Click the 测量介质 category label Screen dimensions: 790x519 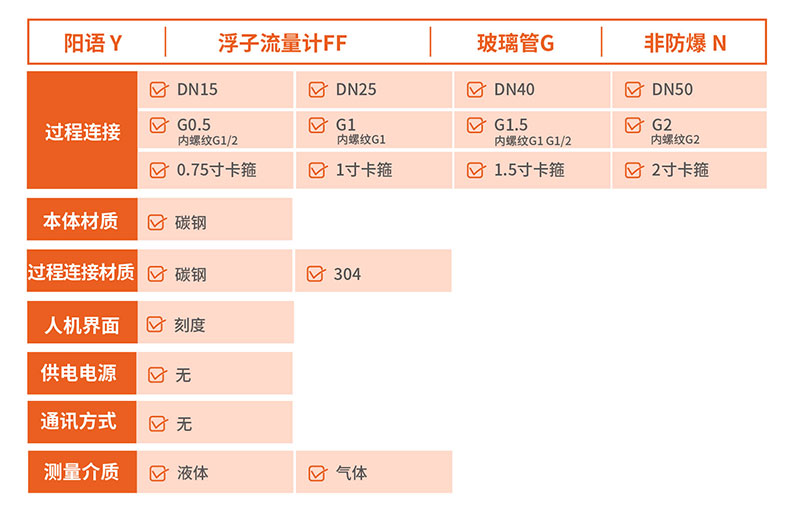82,471
